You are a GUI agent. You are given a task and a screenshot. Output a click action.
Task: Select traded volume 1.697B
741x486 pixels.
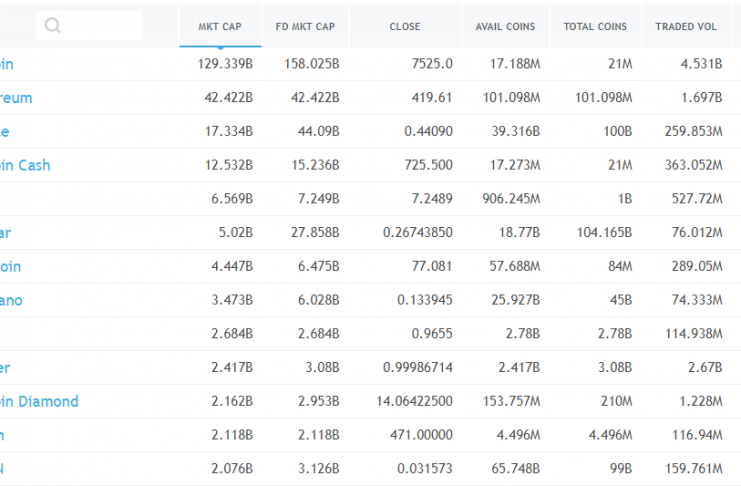point(701,97)
